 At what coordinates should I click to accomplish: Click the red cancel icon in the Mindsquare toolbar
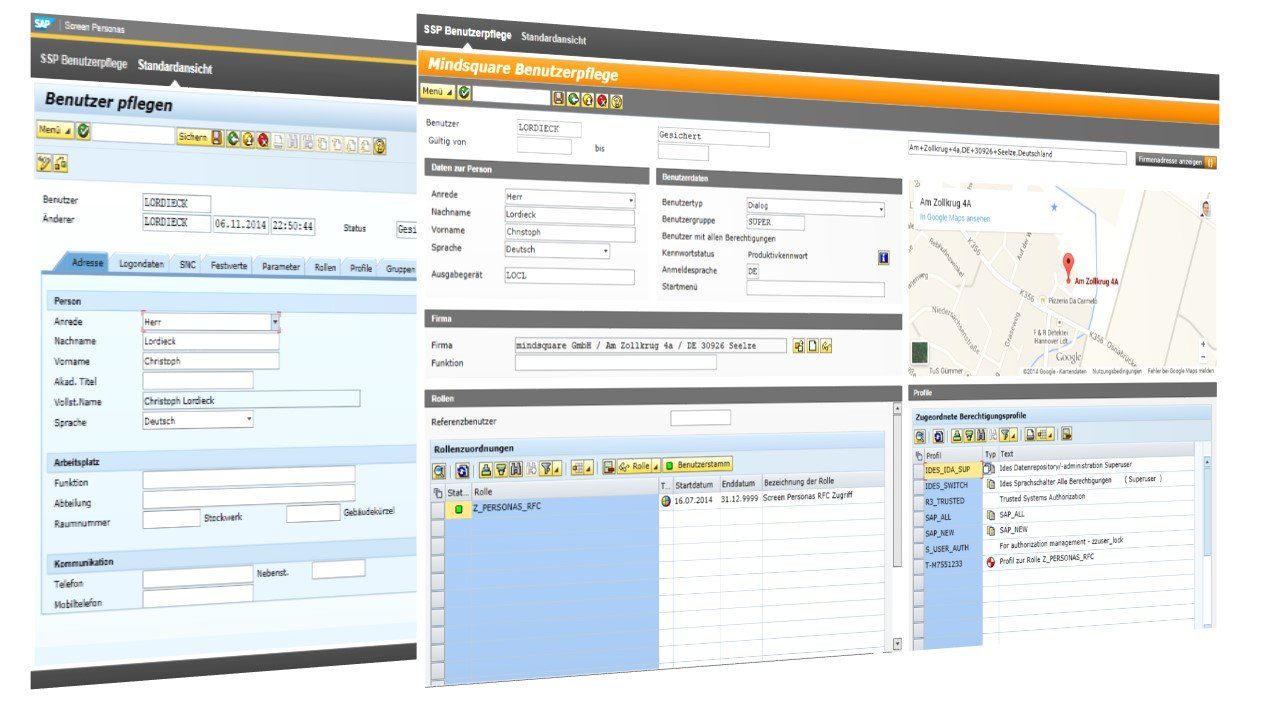(x=602, y=101)
